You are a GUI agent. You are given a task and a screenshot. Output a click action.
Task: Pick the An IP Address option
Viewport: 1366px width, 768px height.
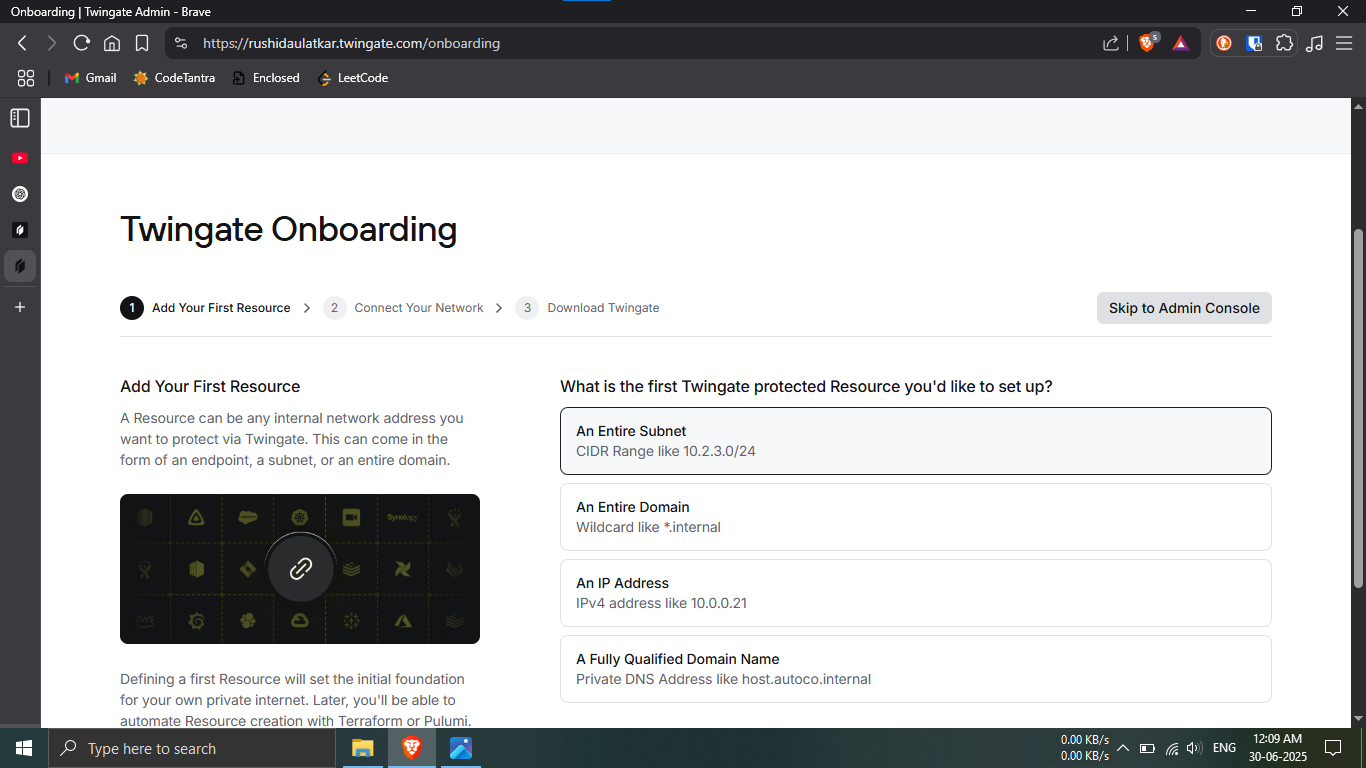(915, 593)
